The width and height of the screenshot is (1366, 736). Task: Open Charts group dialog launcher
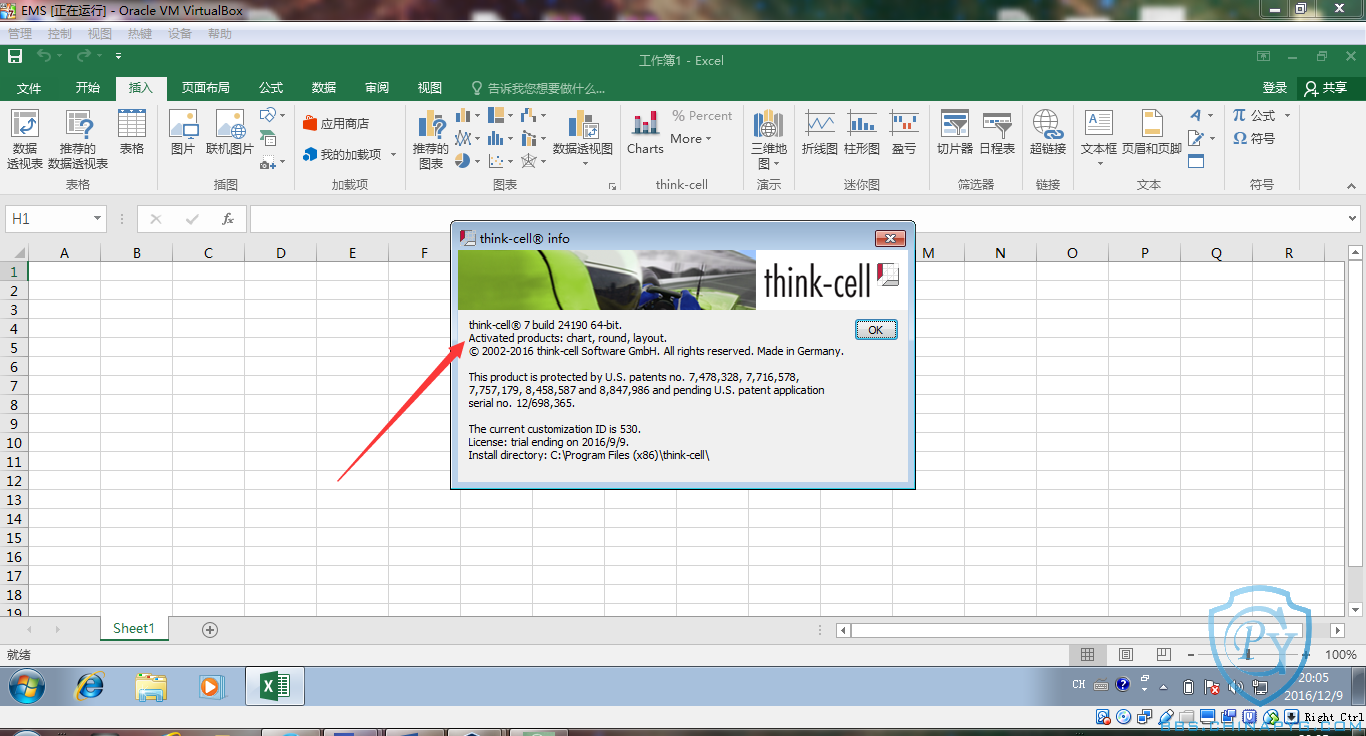(612, 186)
